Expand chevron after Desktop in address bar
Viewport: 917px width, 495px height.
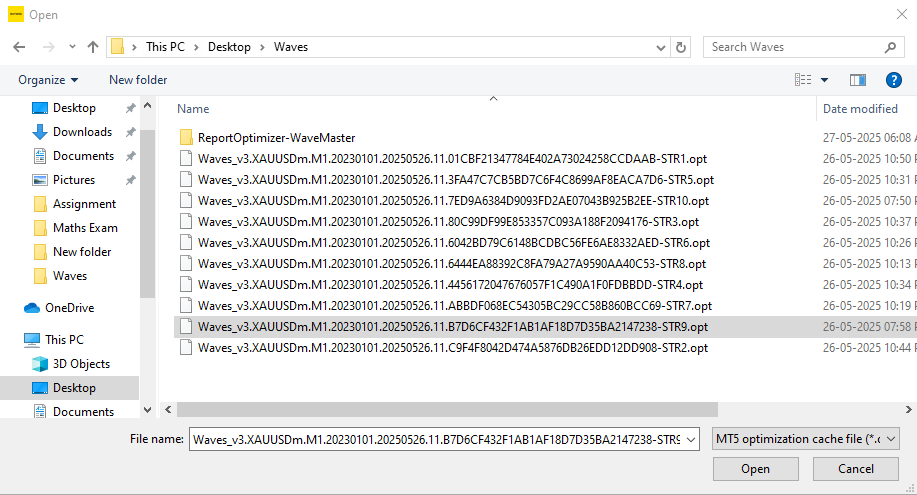point(262,47)
